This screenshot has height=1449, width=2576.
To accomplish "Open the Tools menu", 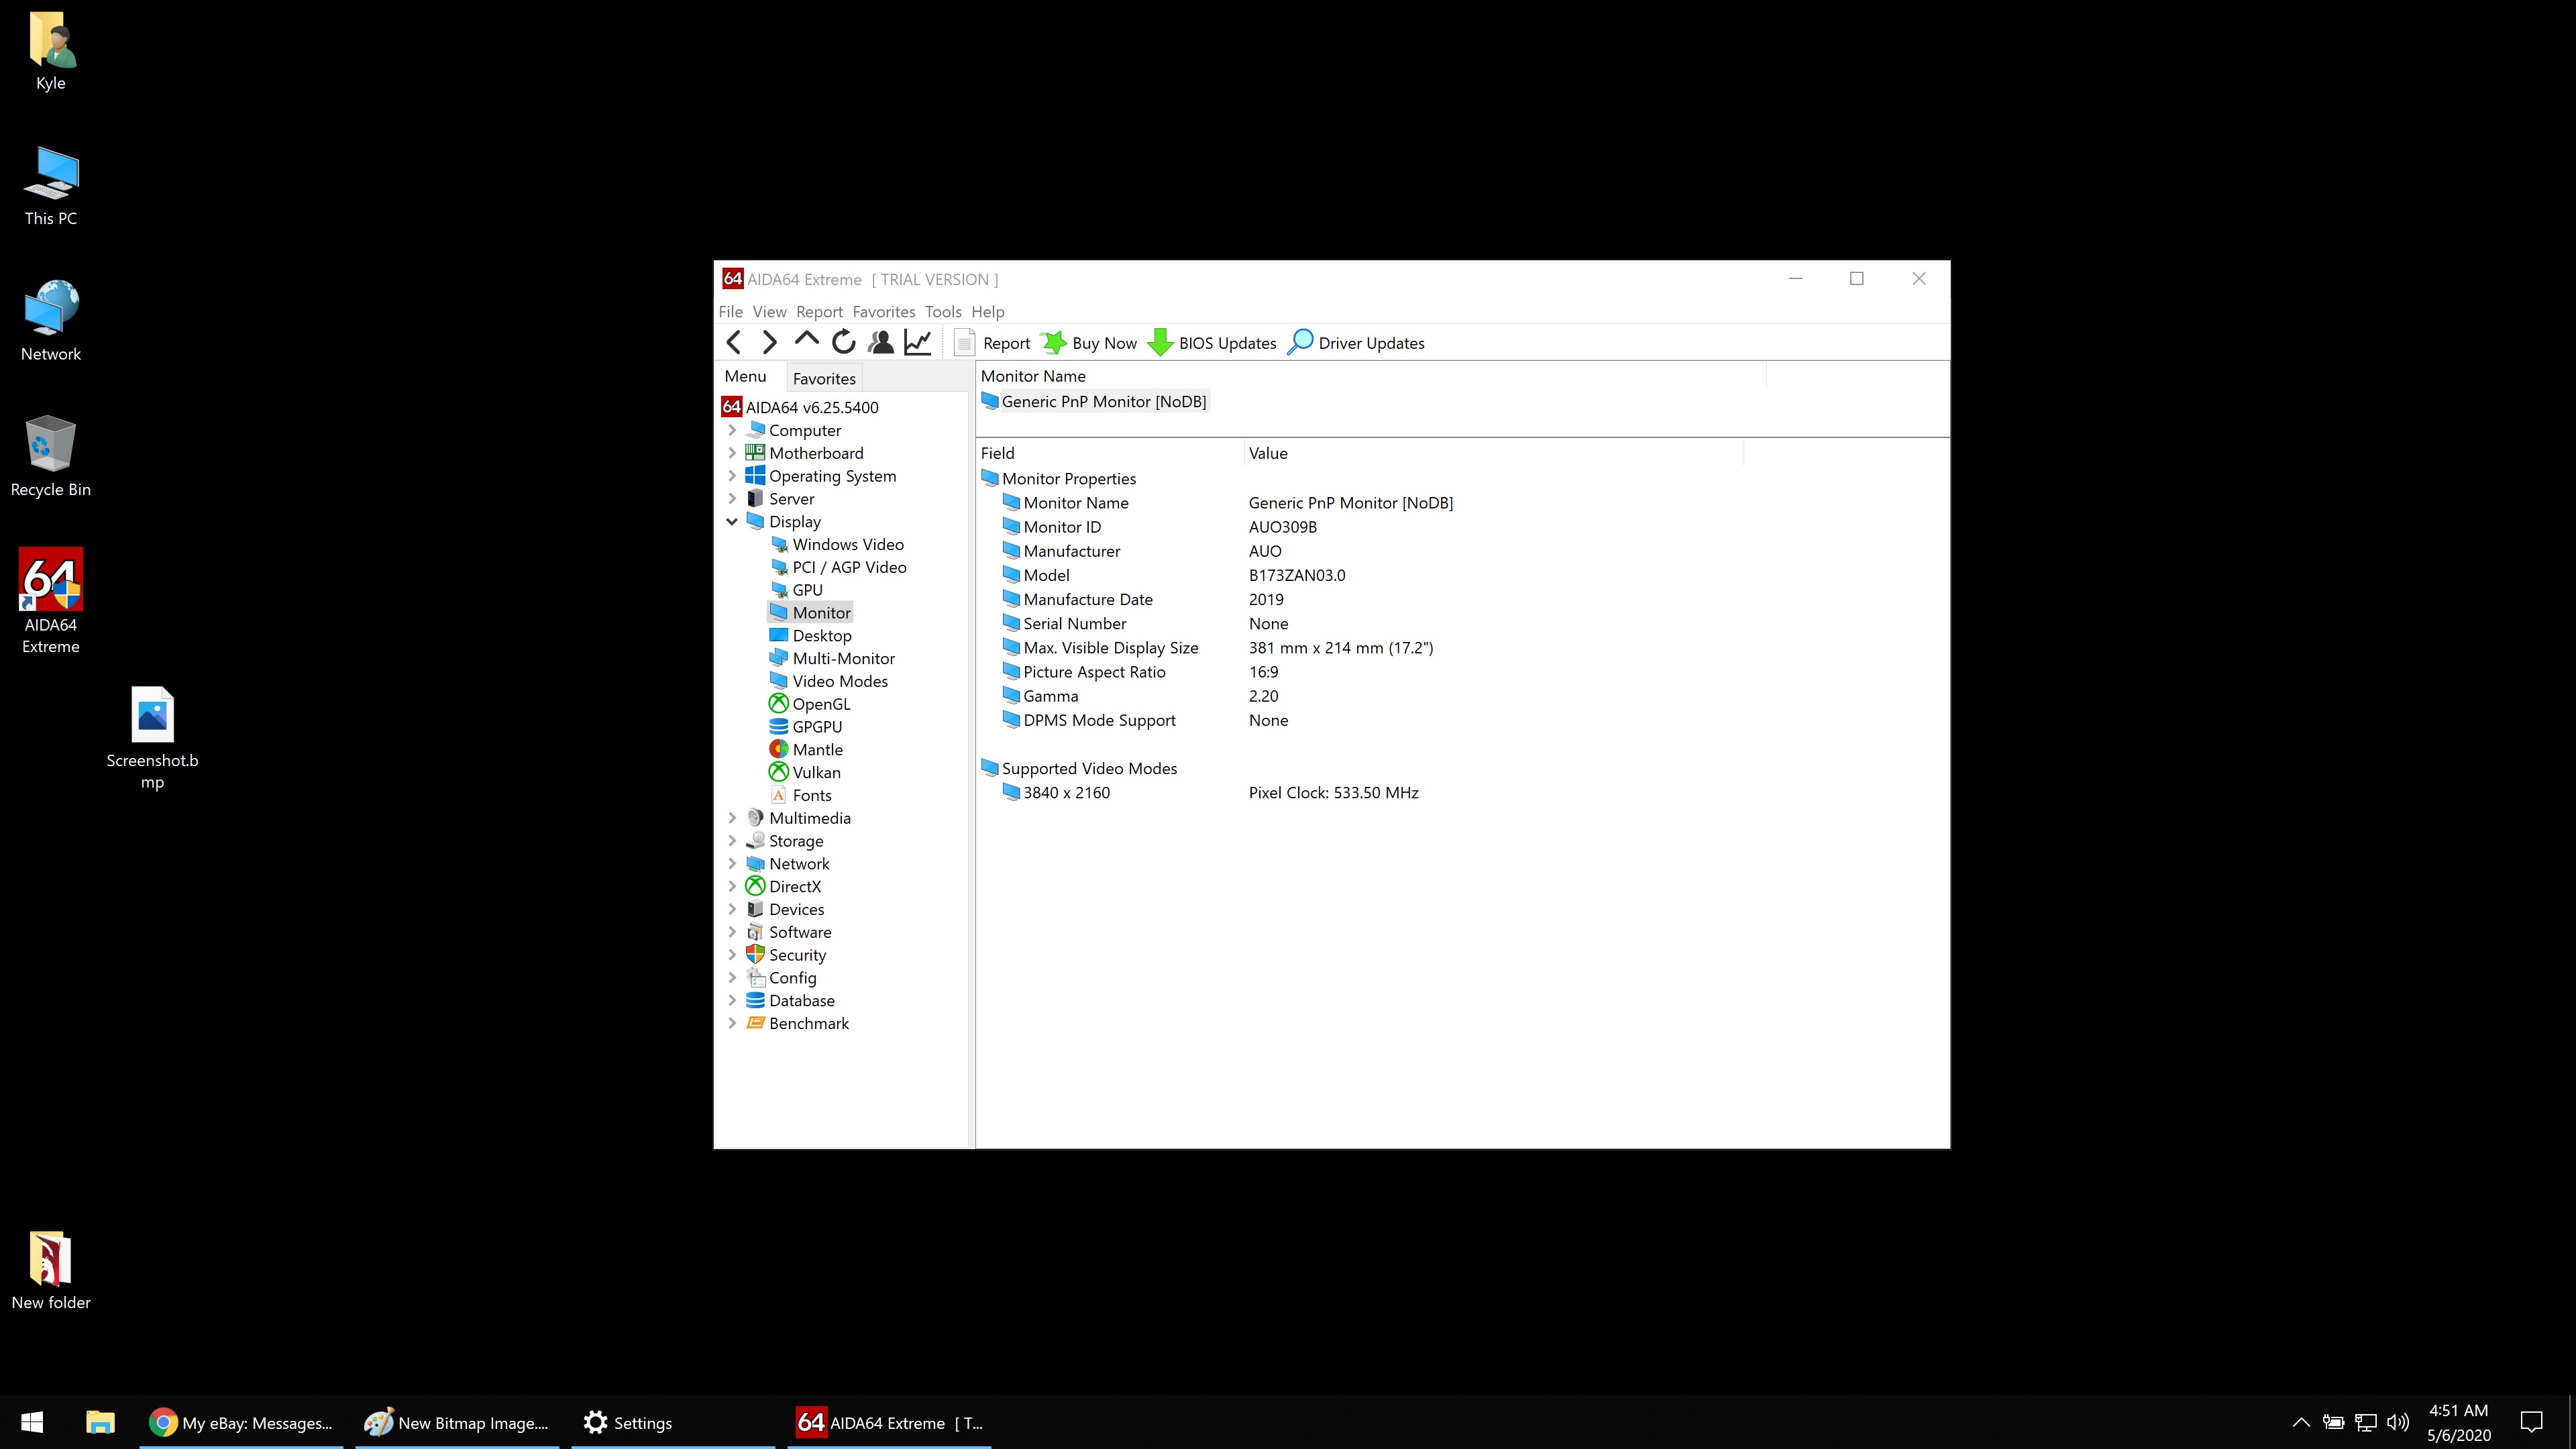I will pyautogui.click(x=942, y=312).
